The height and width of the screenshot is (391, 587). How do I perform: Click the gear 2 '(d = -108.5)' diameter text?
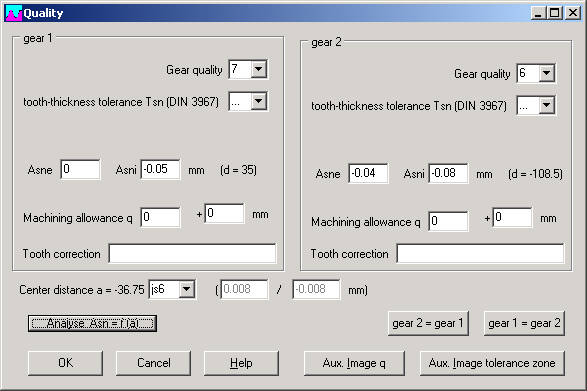pos(535,174)
